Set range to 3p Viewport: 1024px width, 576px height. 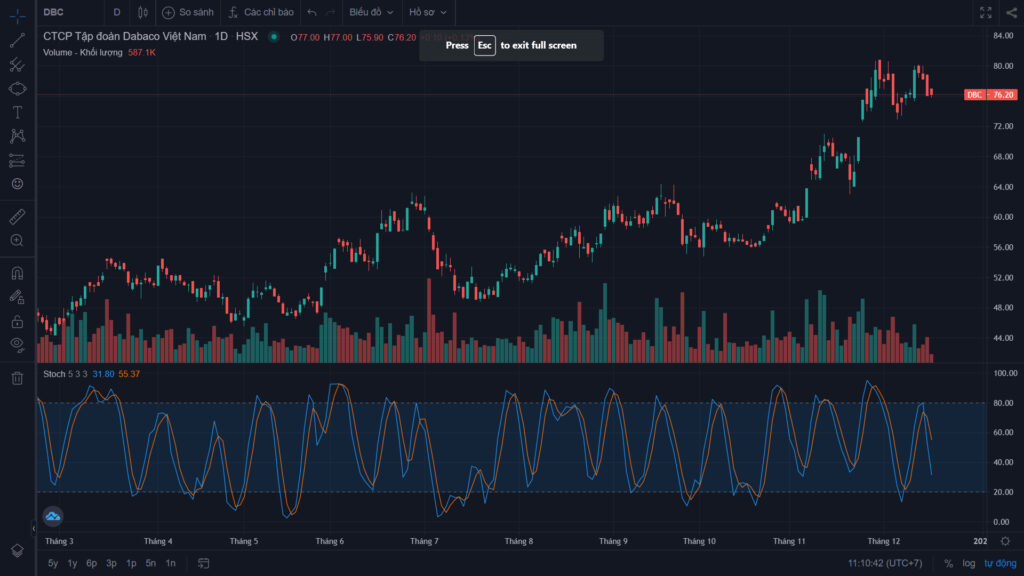point(112,563)
